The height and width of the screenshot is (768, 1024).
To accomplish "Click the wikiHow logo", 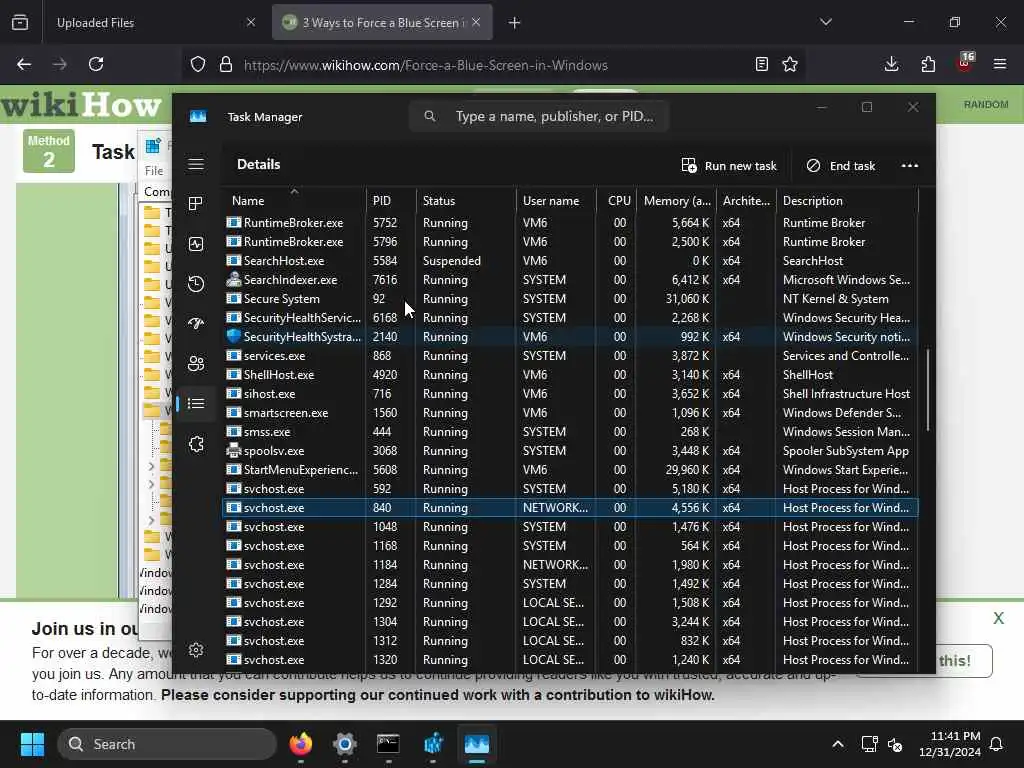I will click(82, 104).
